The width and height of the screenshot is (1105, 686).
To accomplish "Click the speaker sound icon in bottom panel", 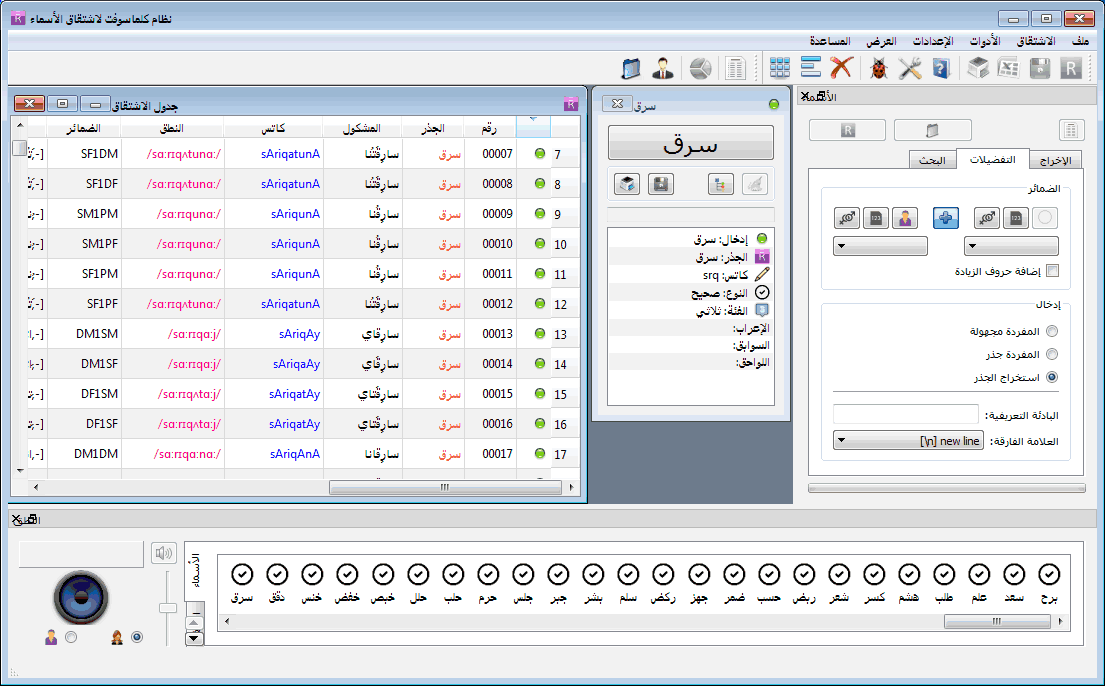I will 162,553.
